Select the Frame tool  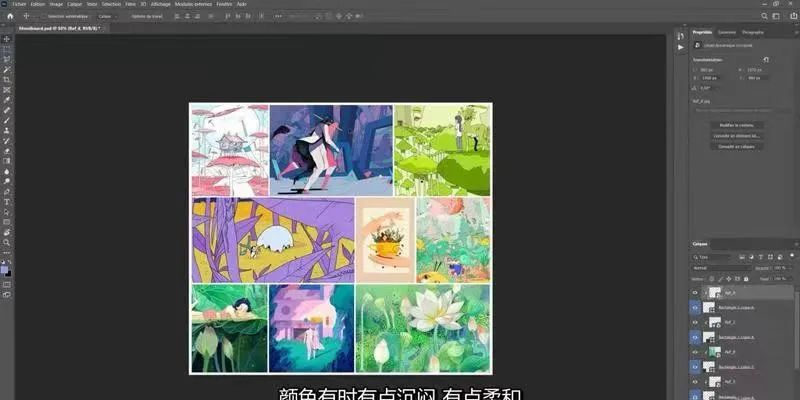(7, 90)
